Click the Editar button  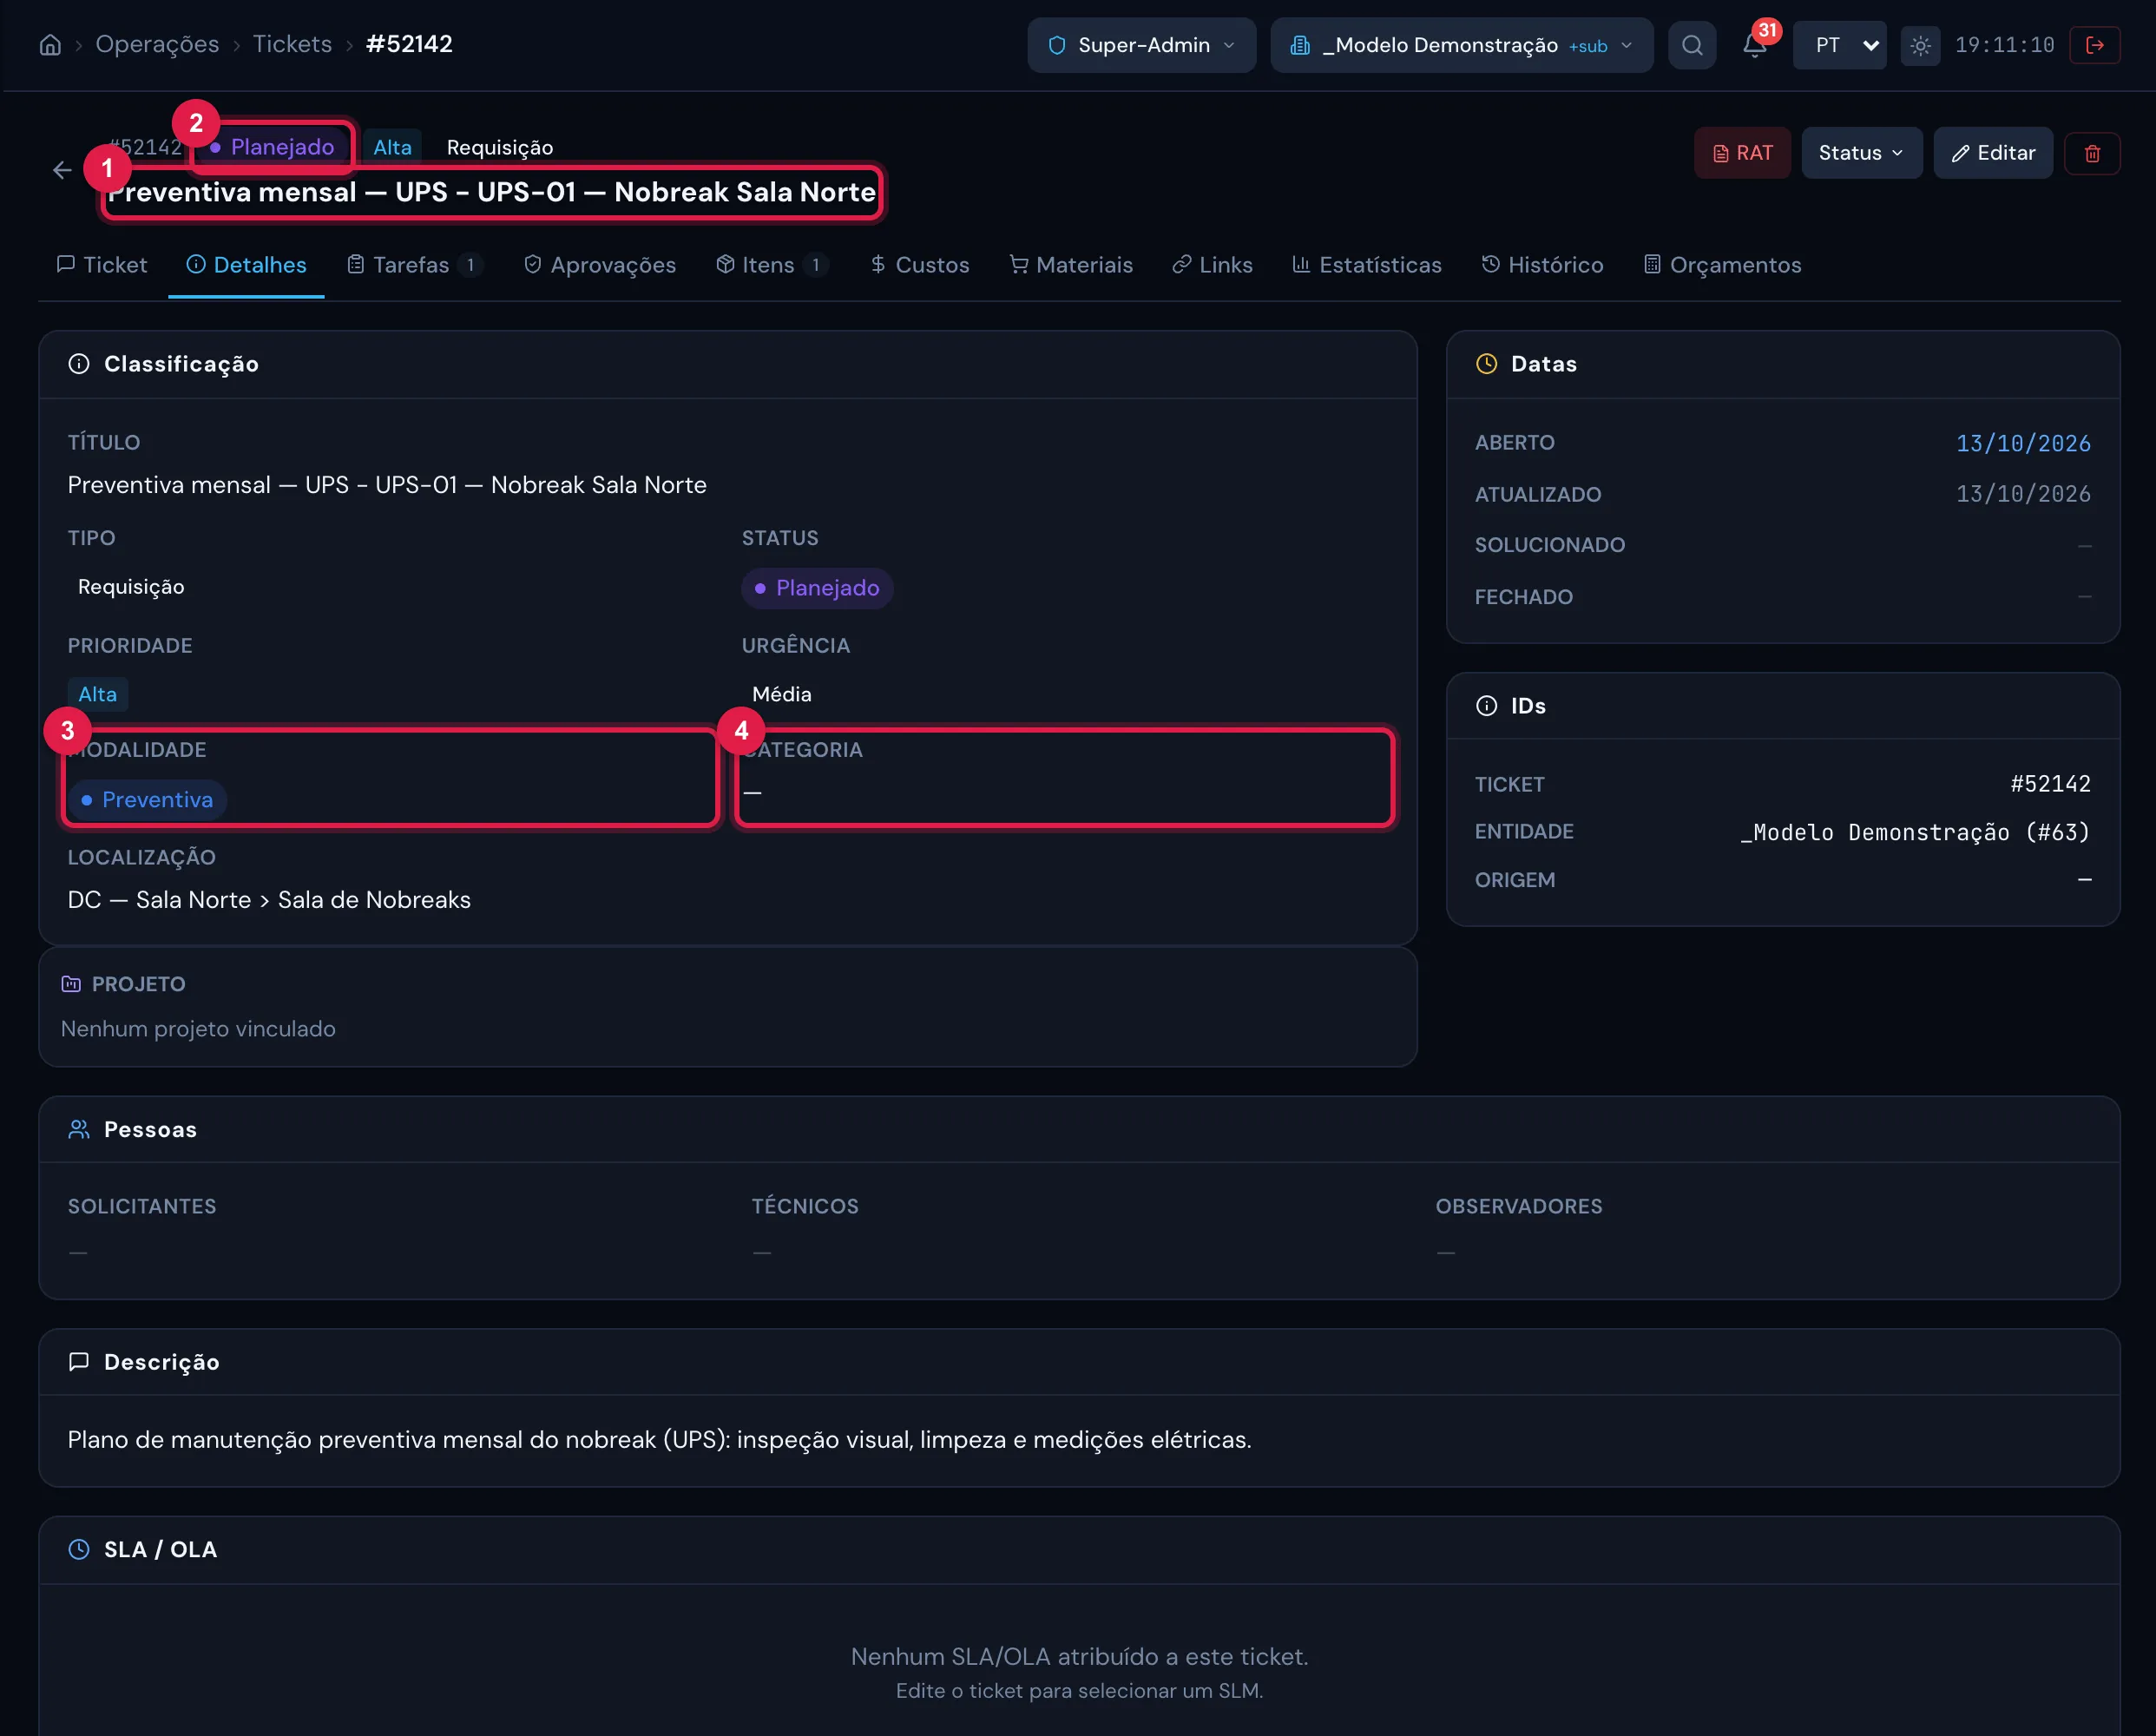click(x=1993, y=153)
